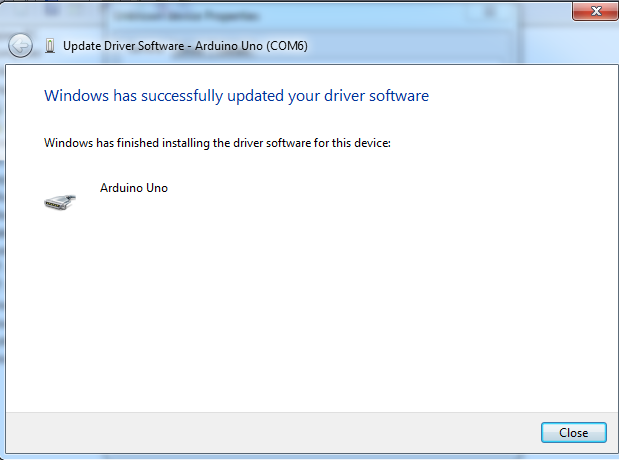Close the dialog with the red X

click(x=595, y=11)
